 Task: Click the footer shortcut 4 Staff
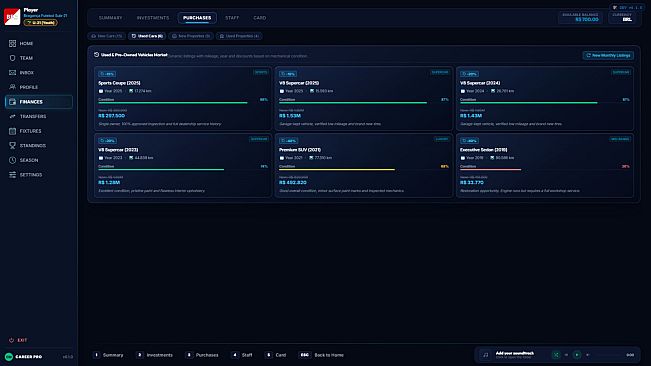tap(242, 355)
